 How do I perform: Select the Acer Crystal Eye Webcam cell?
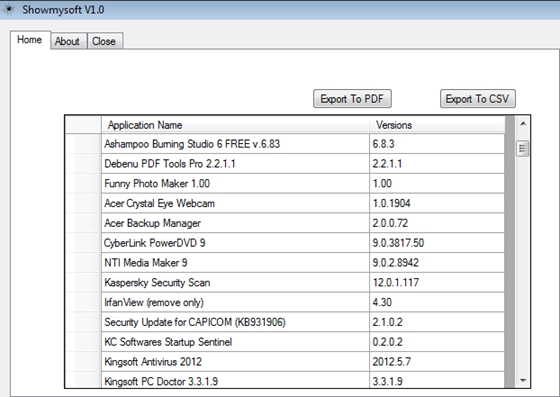tap(235, 203)
